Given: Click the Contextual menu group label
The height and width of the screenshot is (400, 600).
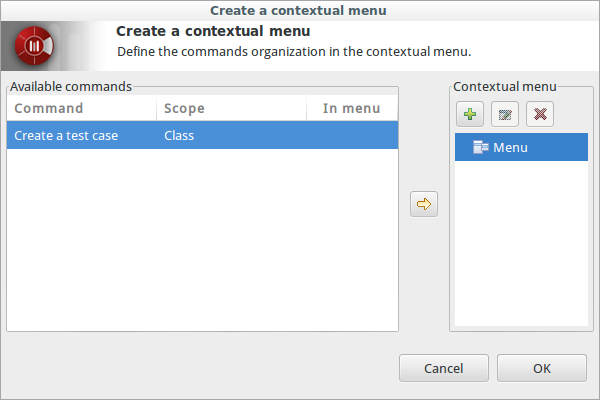Looking at the screenshot, I should 505,87.
